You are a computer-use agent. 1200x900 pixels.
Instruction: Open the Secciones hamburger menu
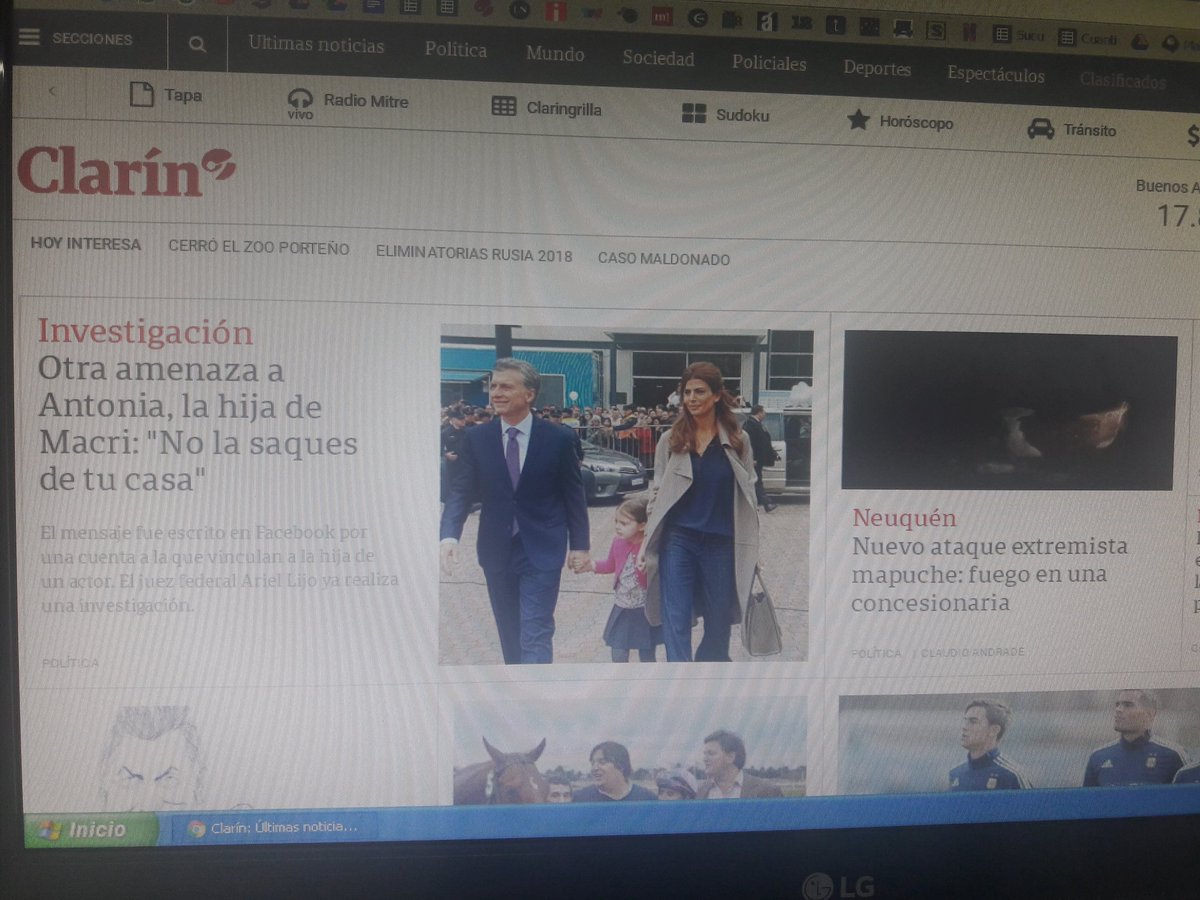click(x=29, y=38)
